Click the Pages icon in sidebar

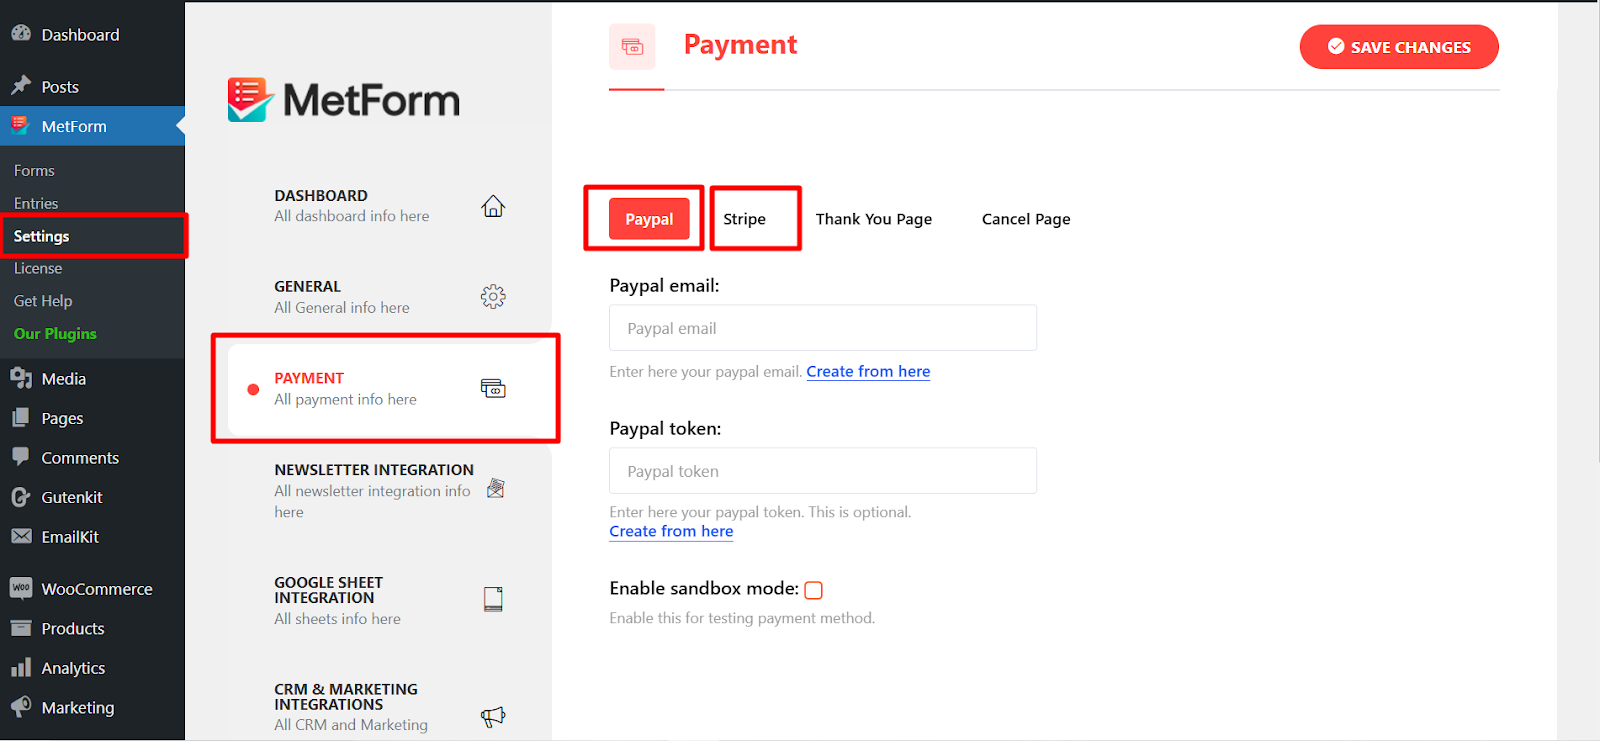pos(21,418)
